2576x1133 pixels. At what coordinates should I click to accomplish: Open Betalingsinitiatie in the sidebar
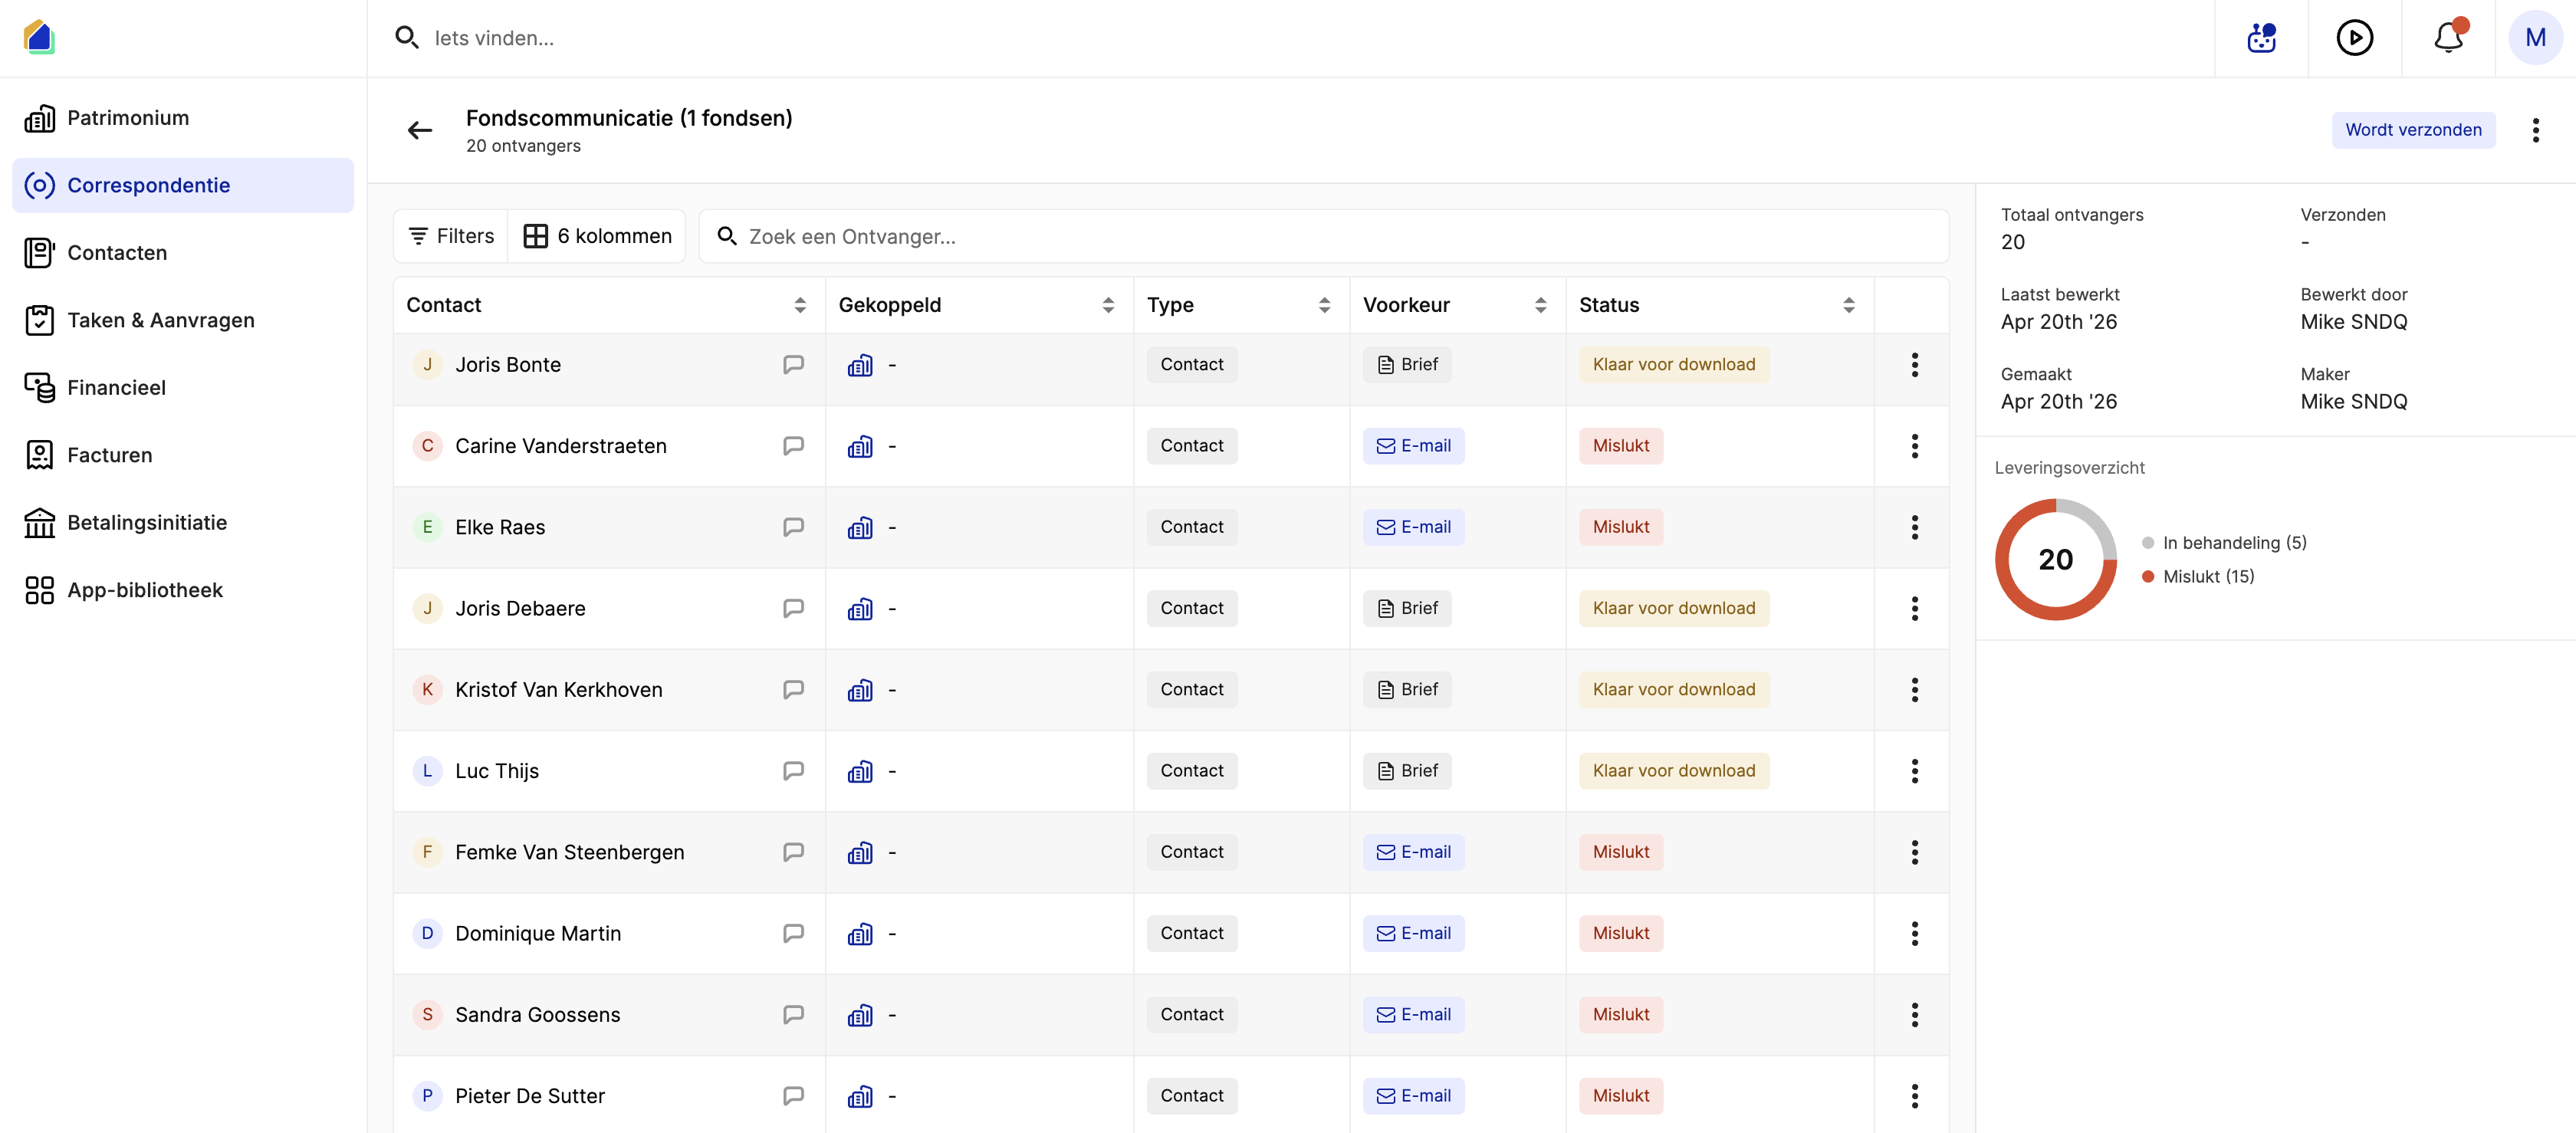point(183,523)
